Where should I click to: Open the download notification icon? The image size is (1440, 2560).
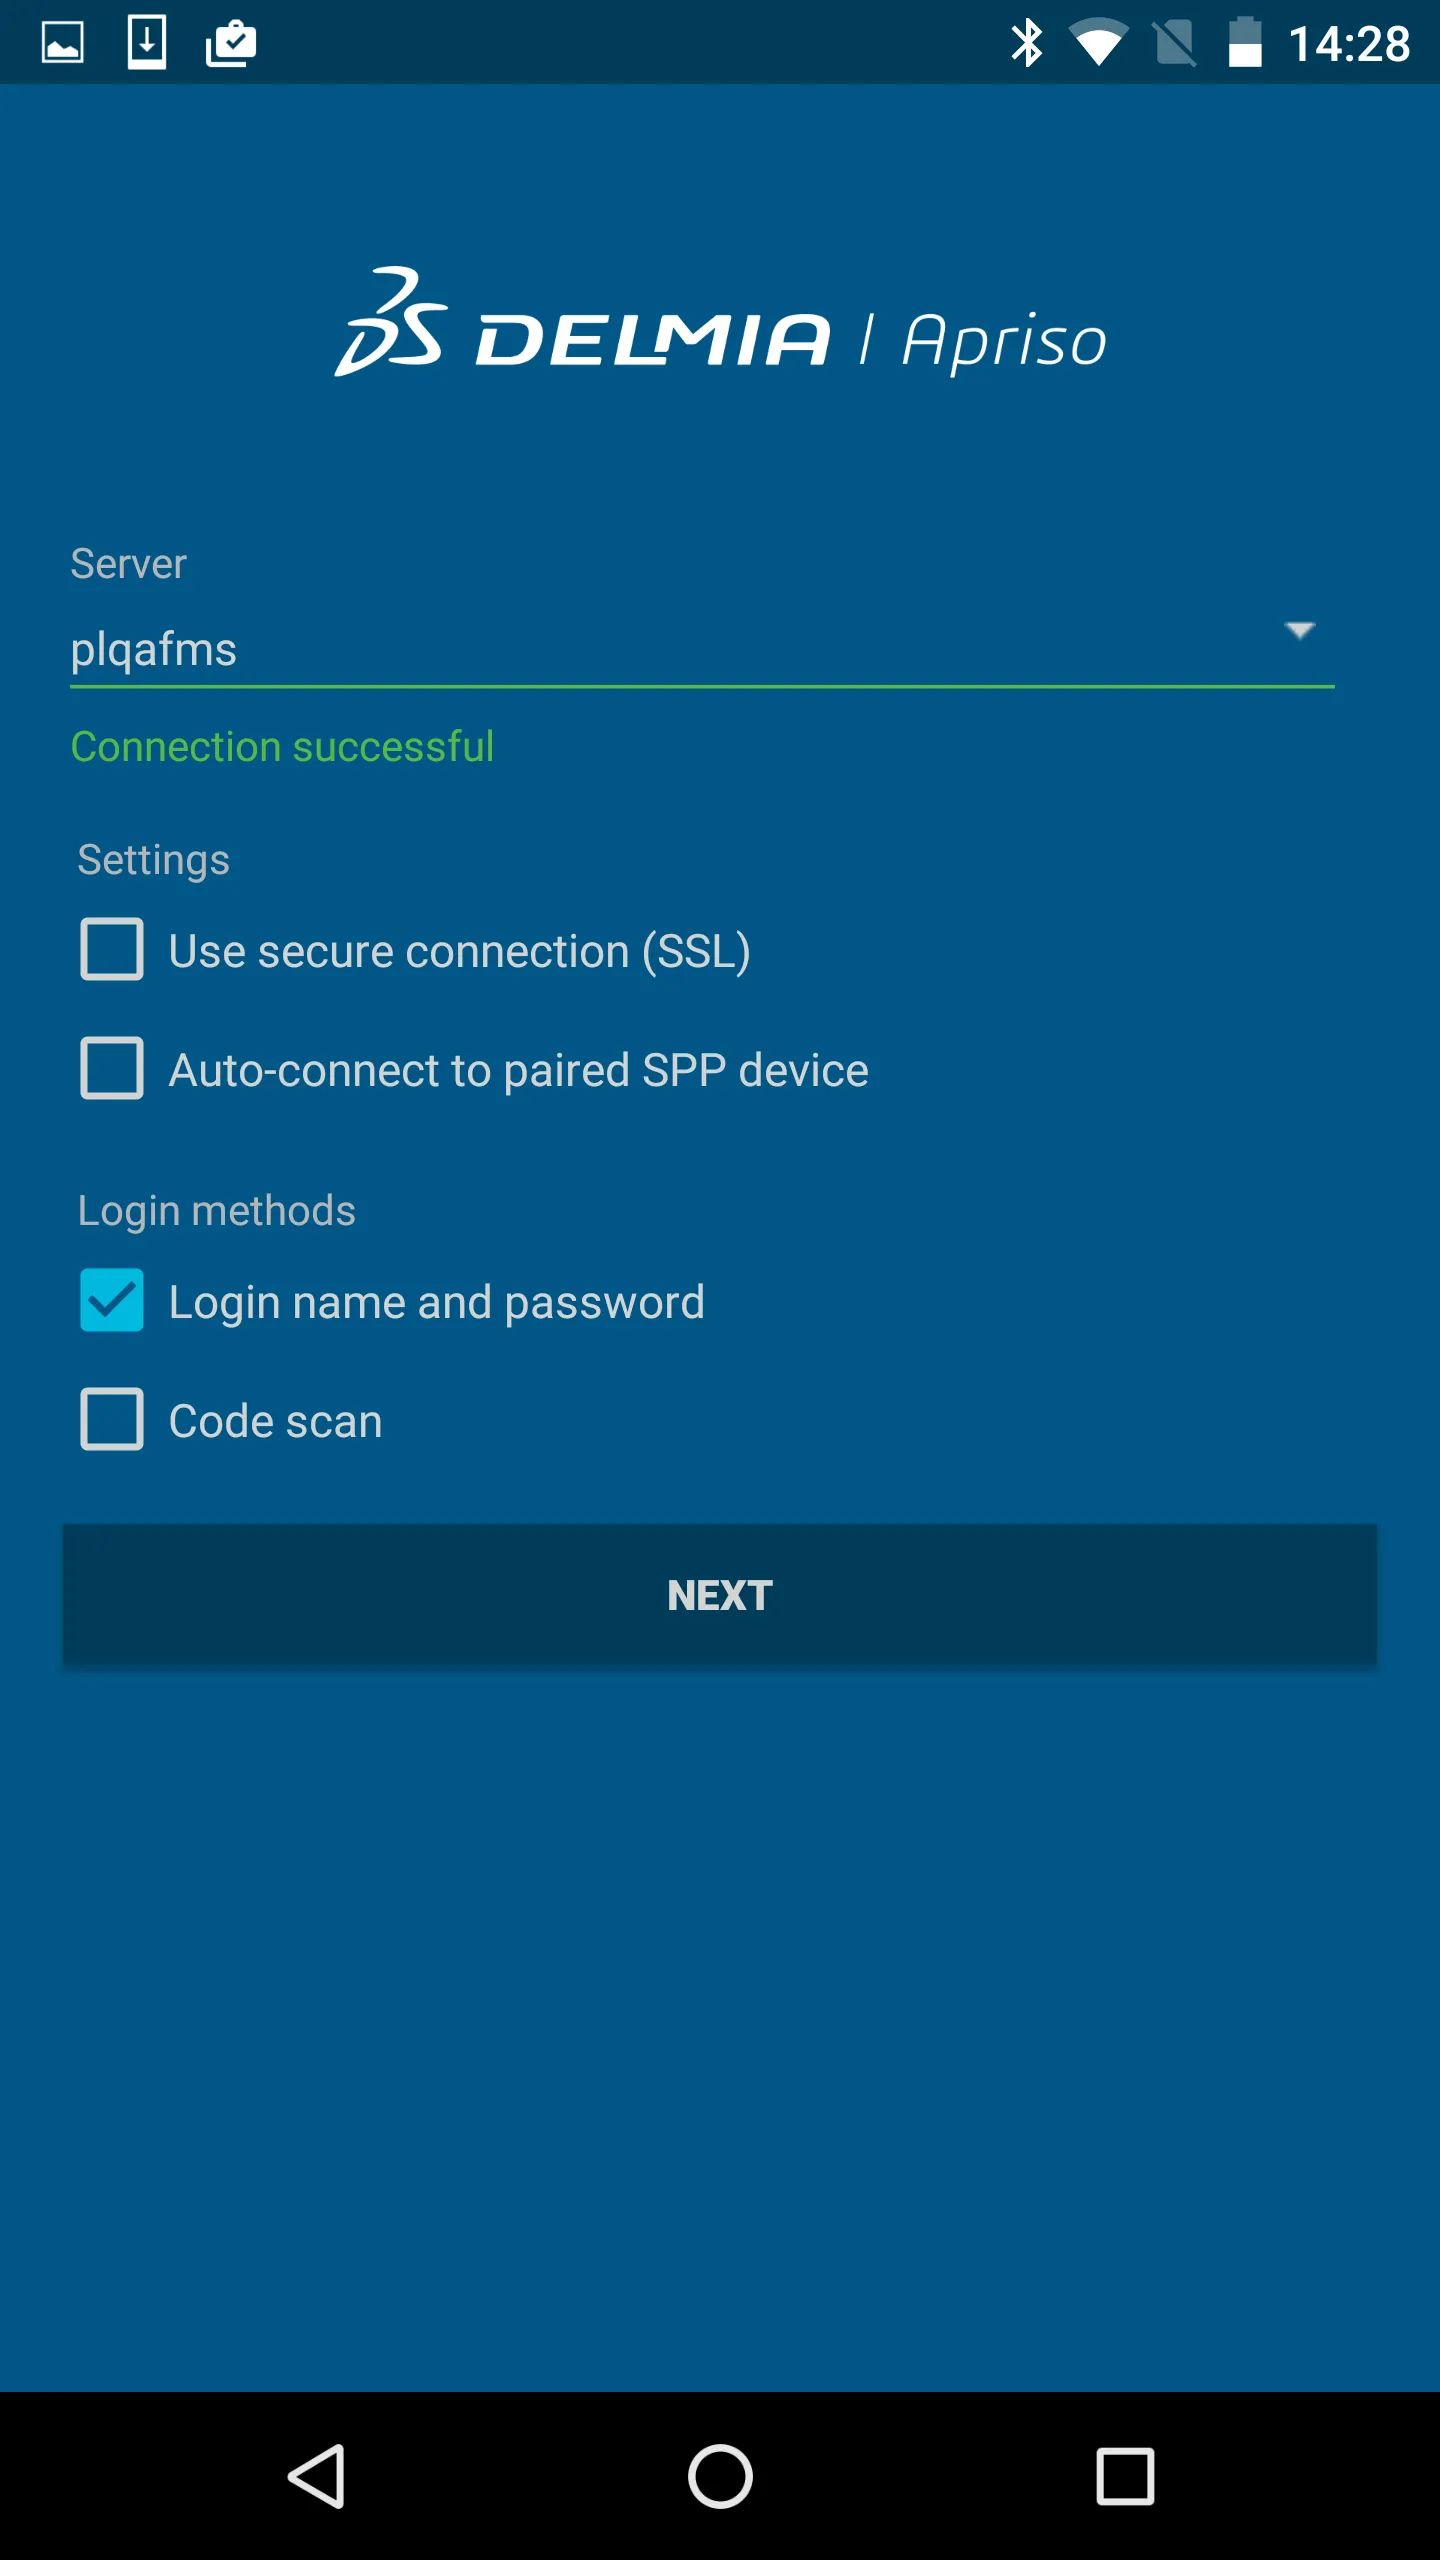pyautogui.click(x=147, y=43)
